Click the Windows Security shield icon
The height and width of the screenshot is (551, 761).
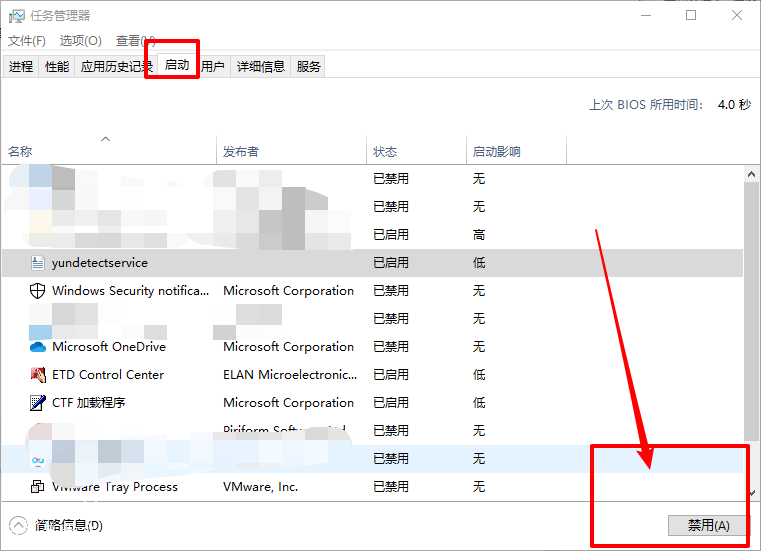pos(37,291)
